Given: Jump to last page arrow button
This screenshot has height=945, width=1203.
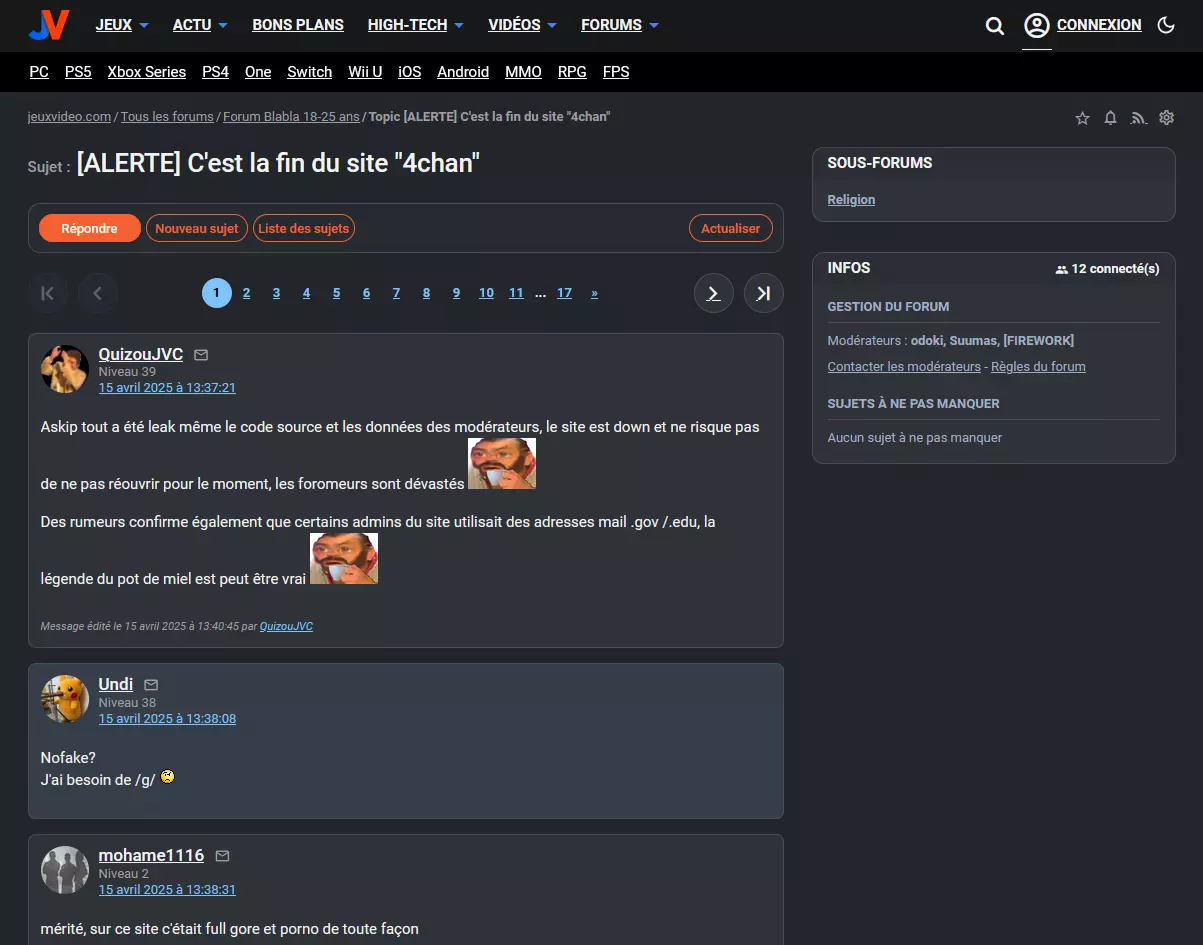Looking at the screenshot, I should tap(764, 293).
